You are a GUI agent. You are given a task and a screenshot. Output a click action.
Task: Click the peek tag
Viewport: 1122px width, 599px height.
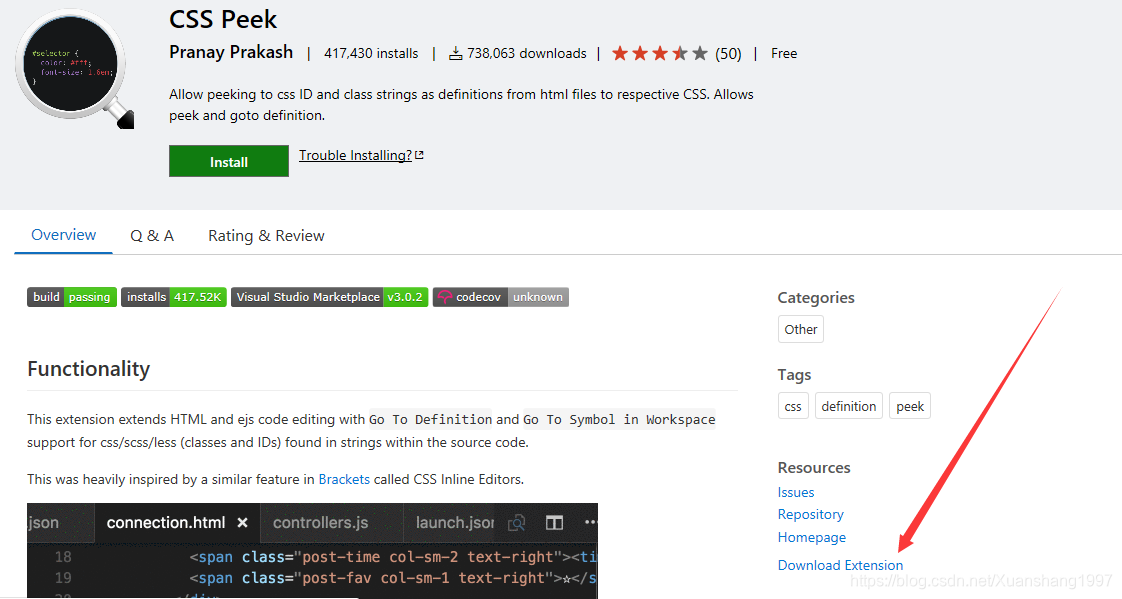coord(909,406)
